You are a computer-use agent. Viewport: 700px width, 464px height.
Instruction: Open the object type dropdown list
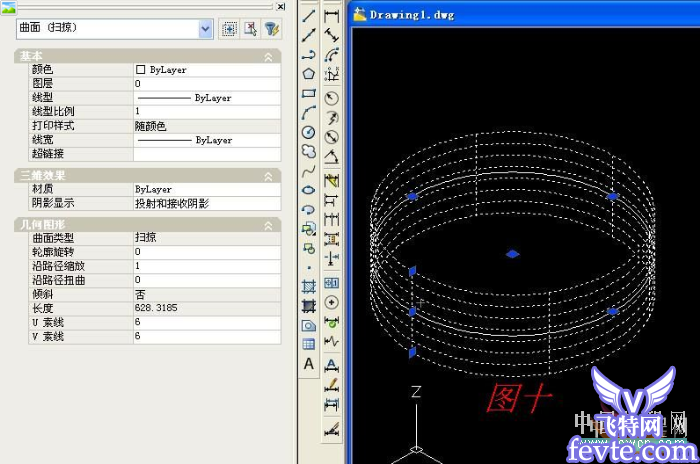pos(206,29)
